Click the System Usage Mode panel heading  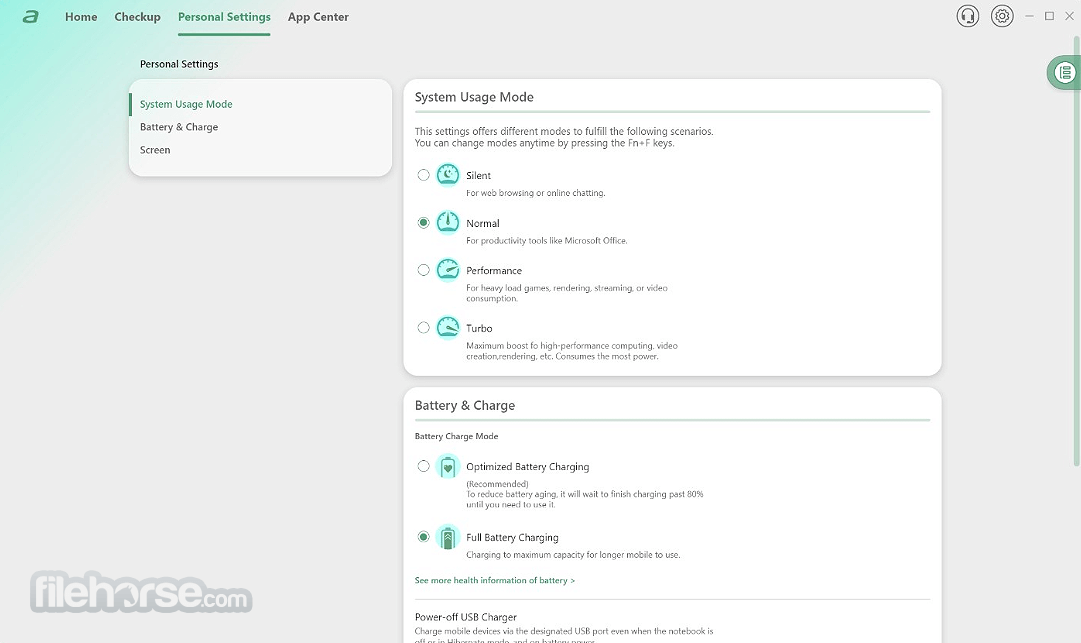coord(474,97)
